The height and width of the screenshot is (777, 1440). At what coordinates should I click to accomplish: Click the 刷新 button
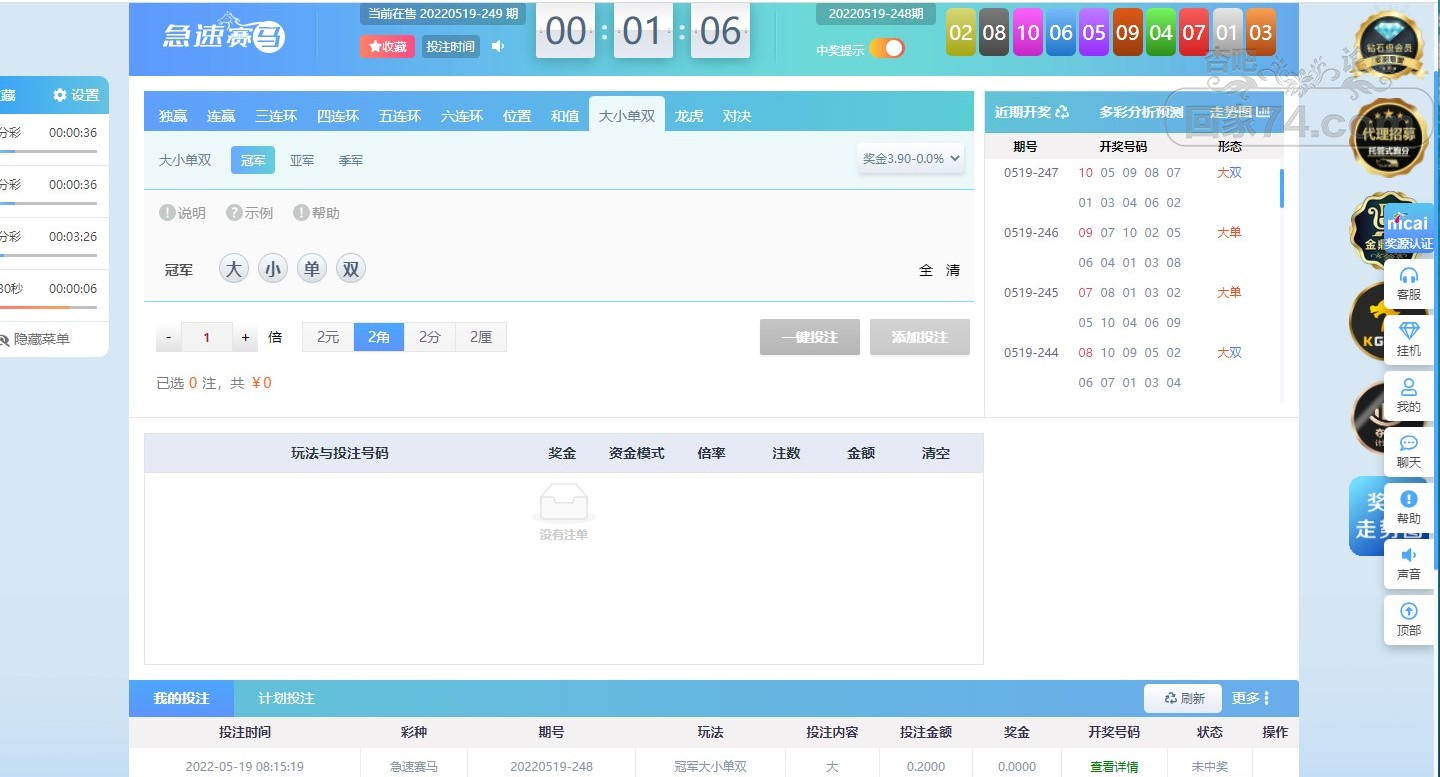pos(1184,698)
